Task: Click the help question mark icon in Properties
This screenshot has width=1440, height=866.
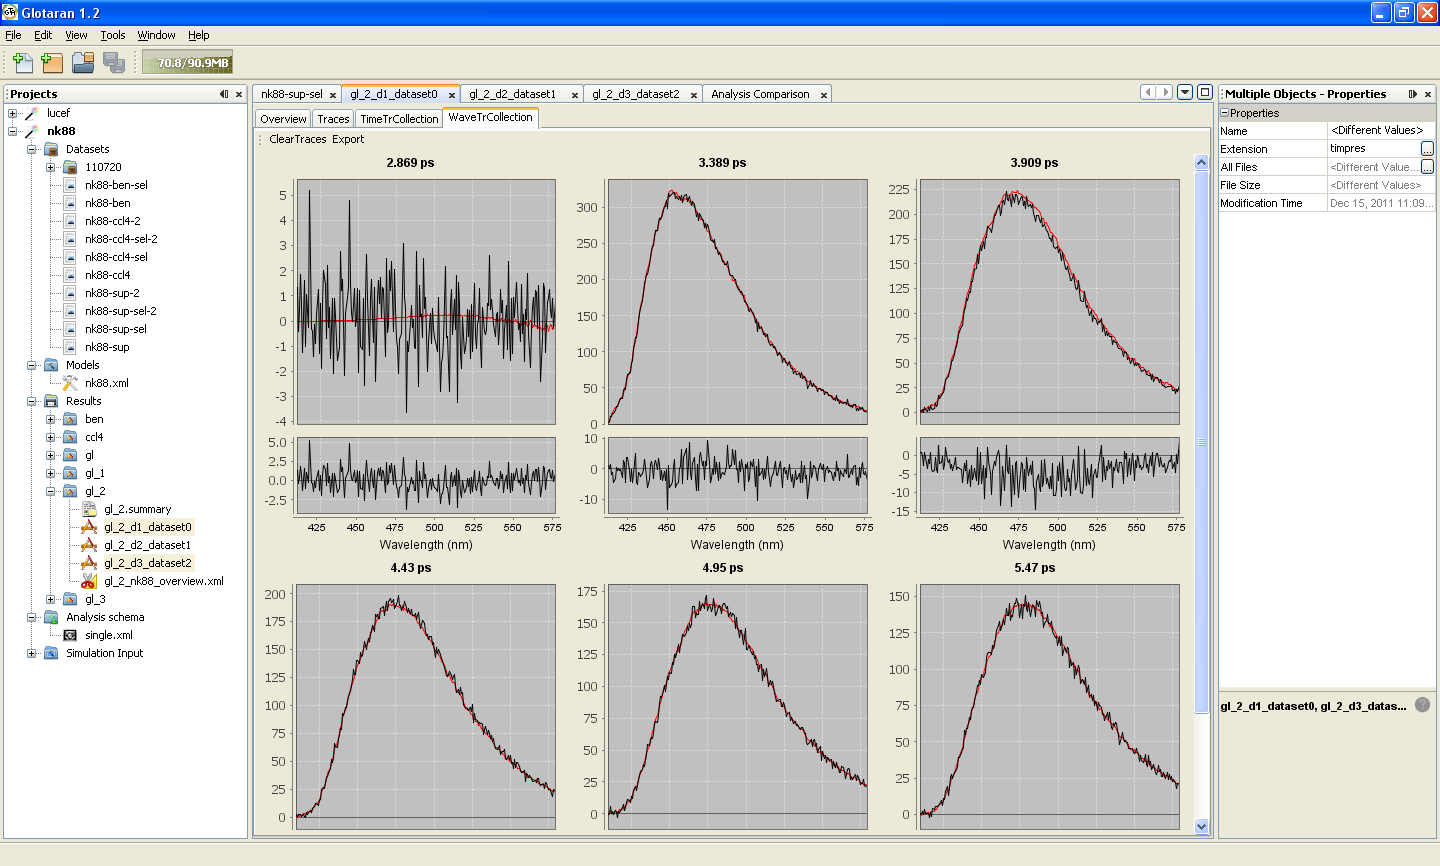Action: click(x=1423, y=705)
